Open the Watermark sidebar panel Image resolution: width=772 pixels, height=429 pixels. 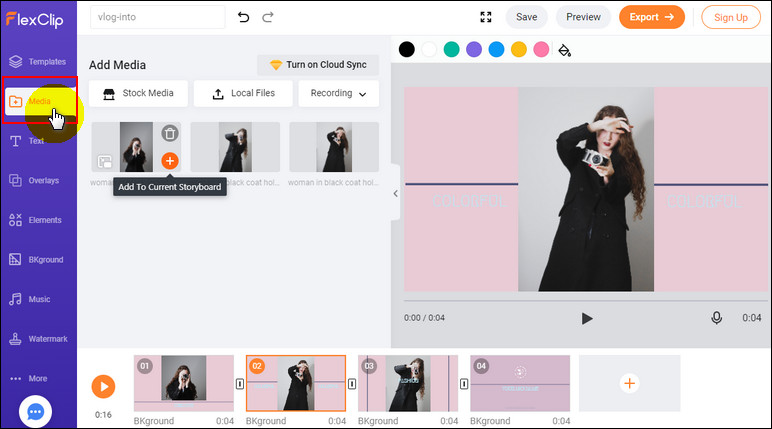click(x=38, y=339)
